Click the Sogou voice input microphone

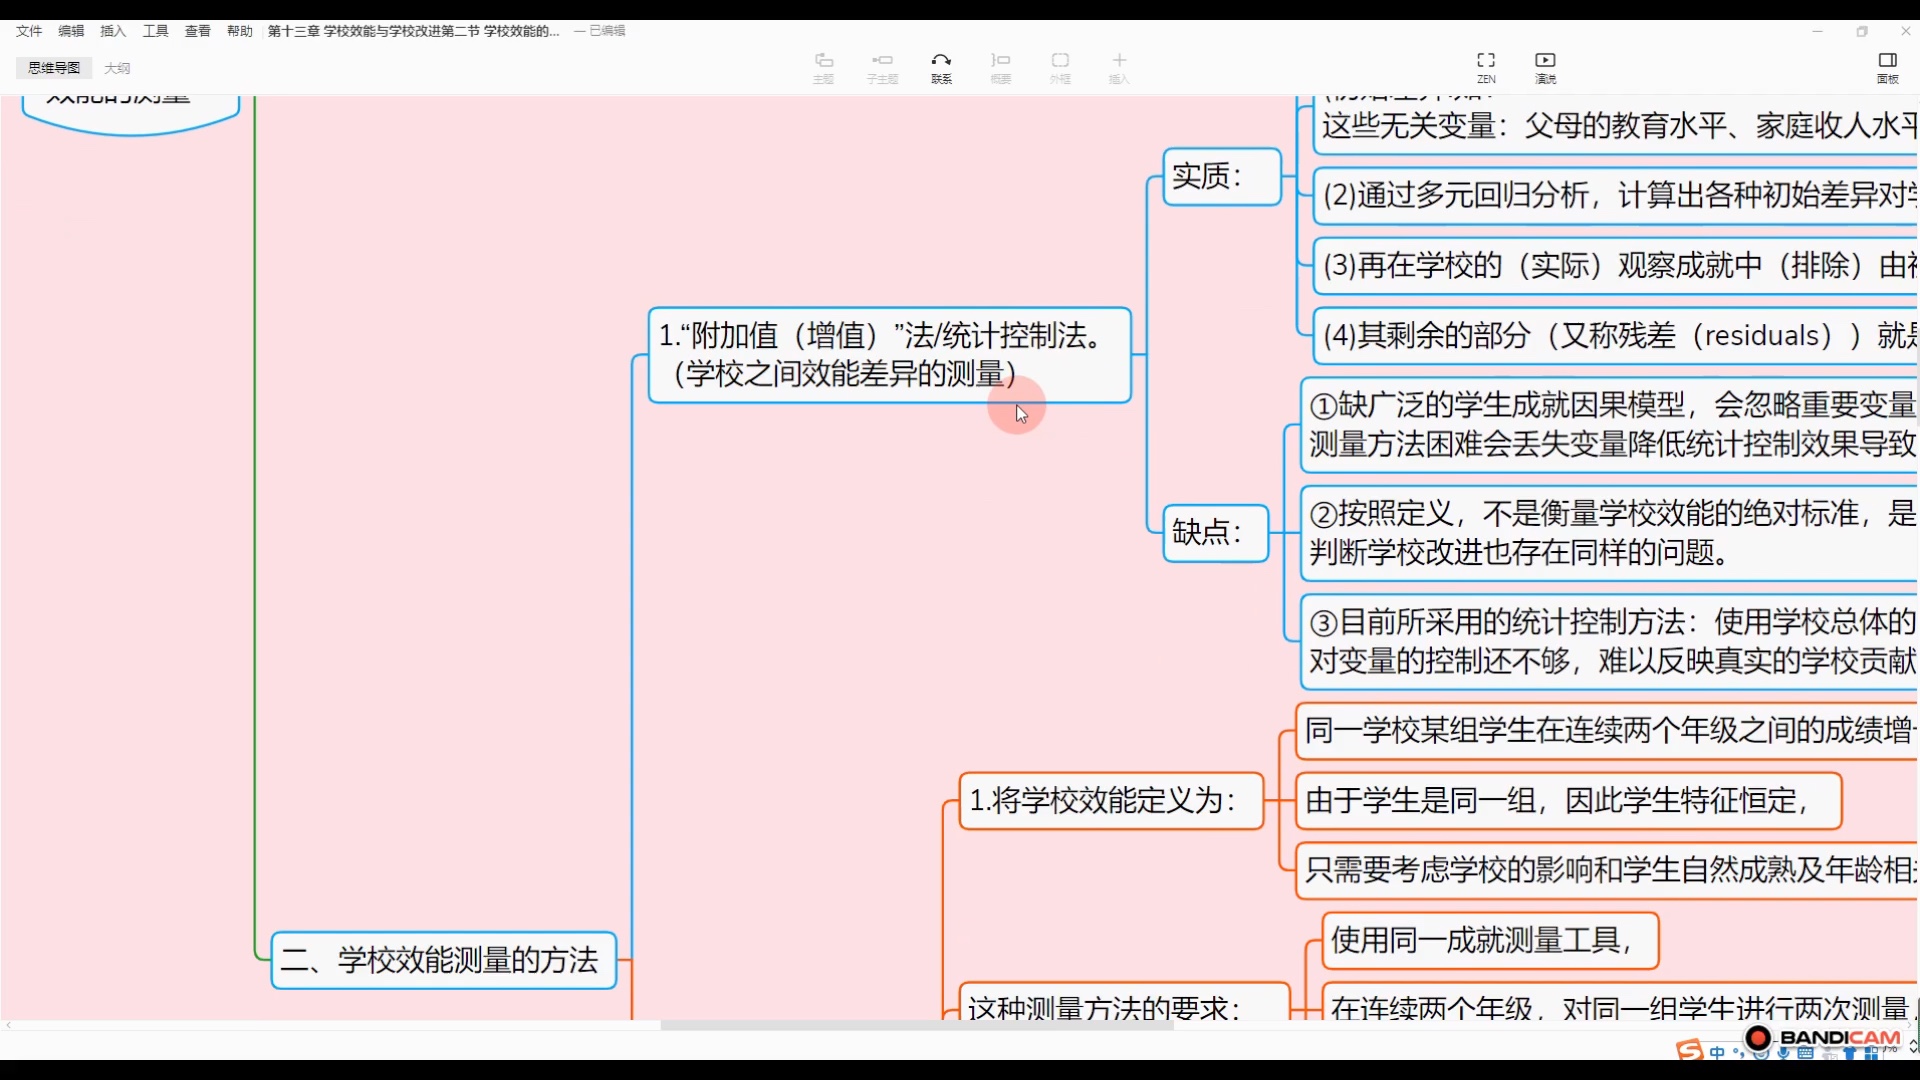(1783, 1053)
